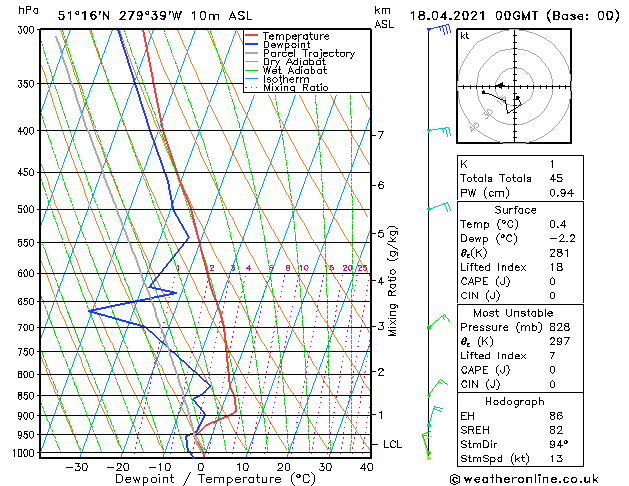Click the '700' hPa pressure axis label
Image resolution: width=629 pixels, height=486 pixels.
pos(28,328)
